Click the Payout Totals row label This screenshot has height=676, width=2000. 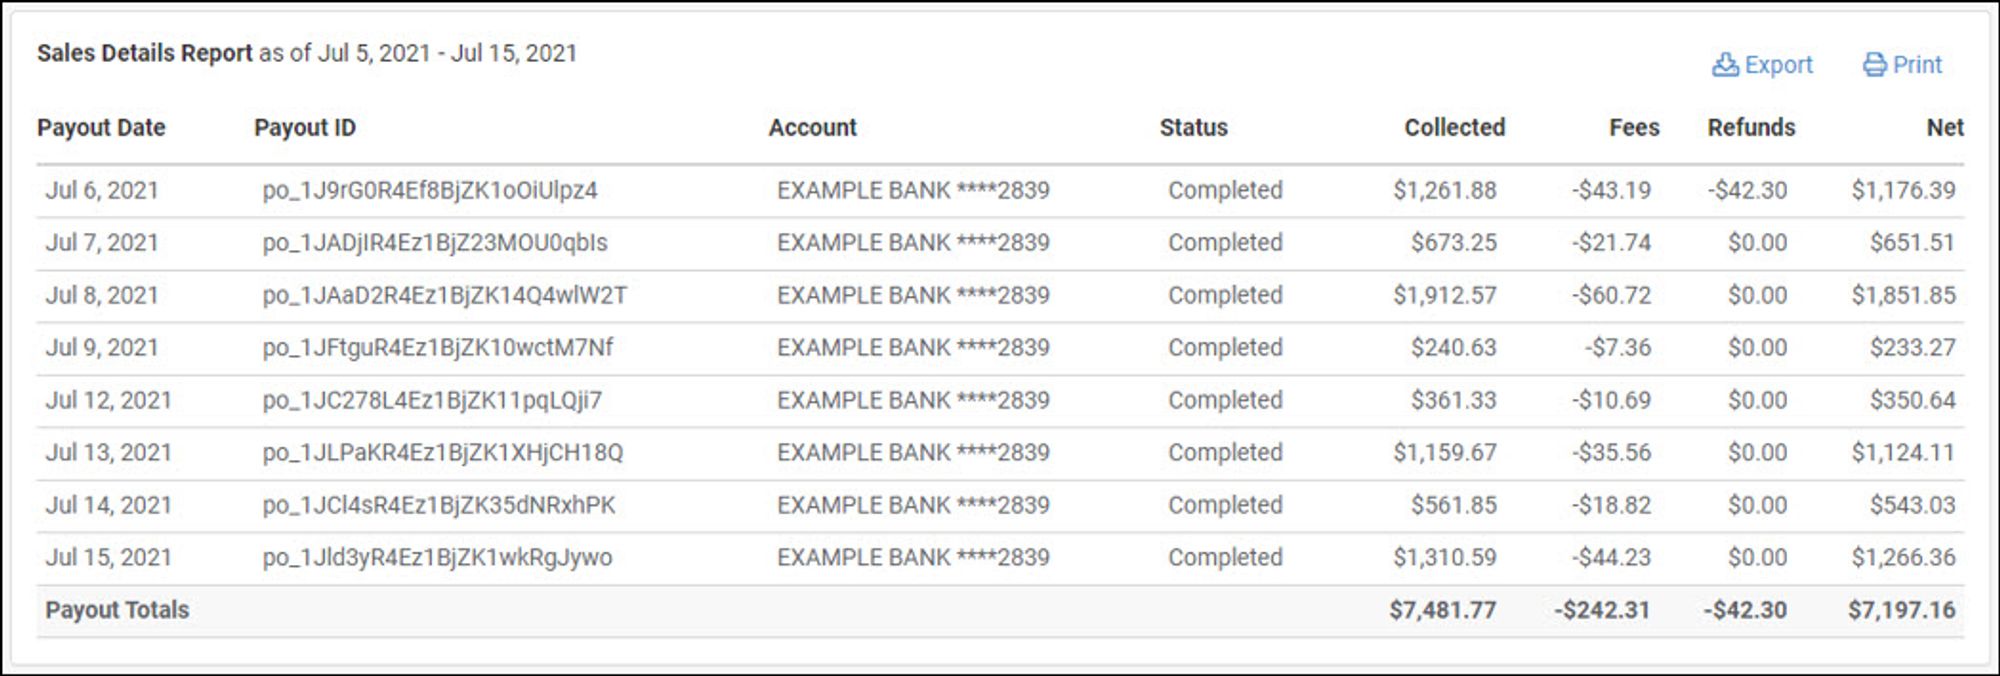pos(117,610)
